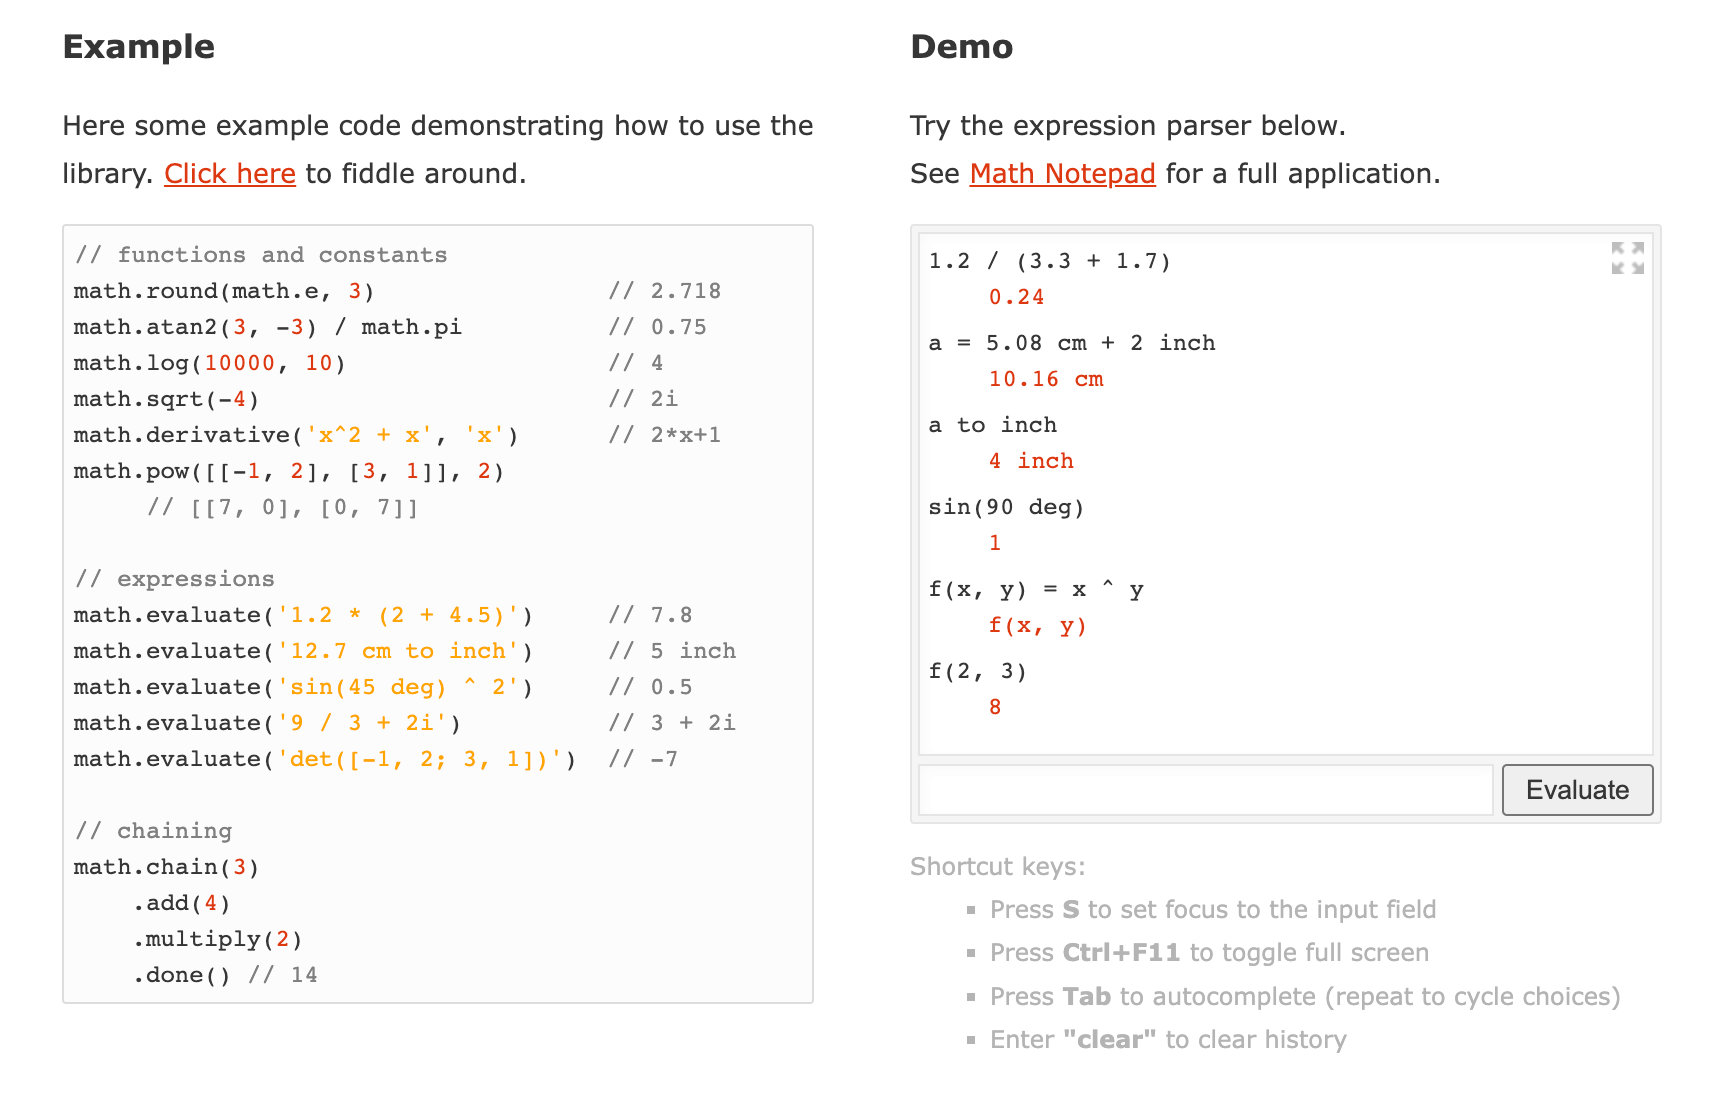Click the "1.2 / (3.3 + 1.7)" history expression
This screenshot has height=1110, width=1728.
pos(1049,261)
